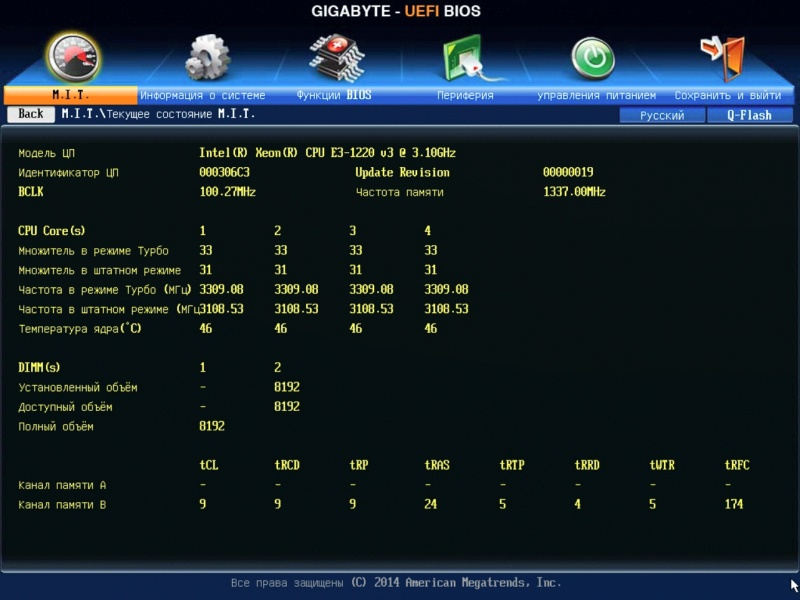Click the CPU ID value 000306C3
The image size is (800, 600).
pyautogui.click(x=224, y=172)
